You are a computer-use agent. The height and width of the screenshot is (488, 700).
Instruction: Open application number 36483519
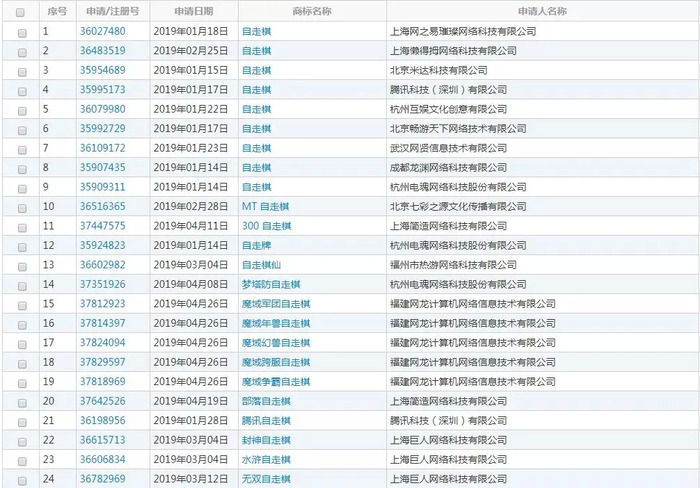click(x=103, y=50)
